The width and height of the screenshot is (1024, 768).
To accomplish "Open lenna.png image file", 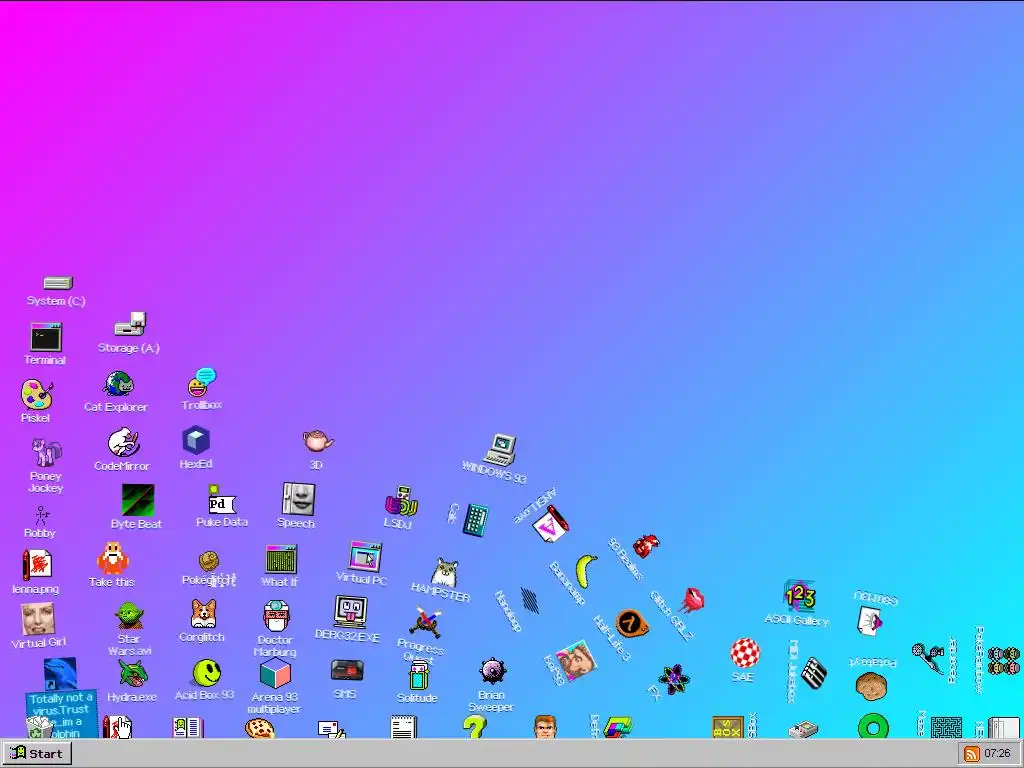I will pos(37,565).
